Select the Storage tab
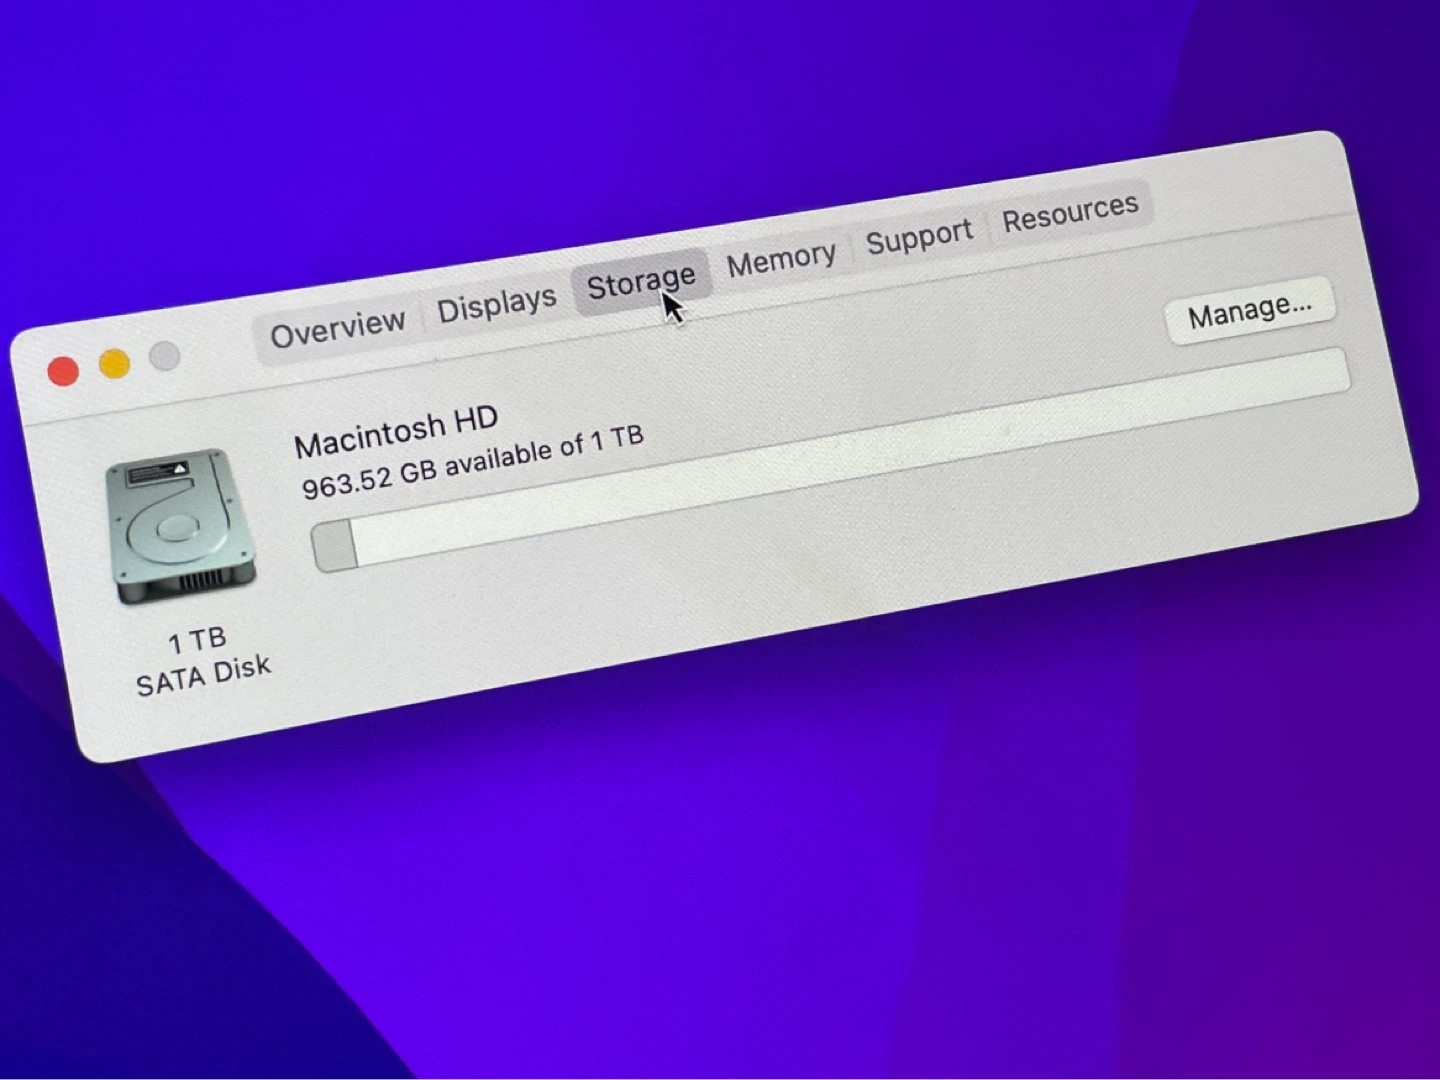1440x1080 pixels. coord(641,282)
